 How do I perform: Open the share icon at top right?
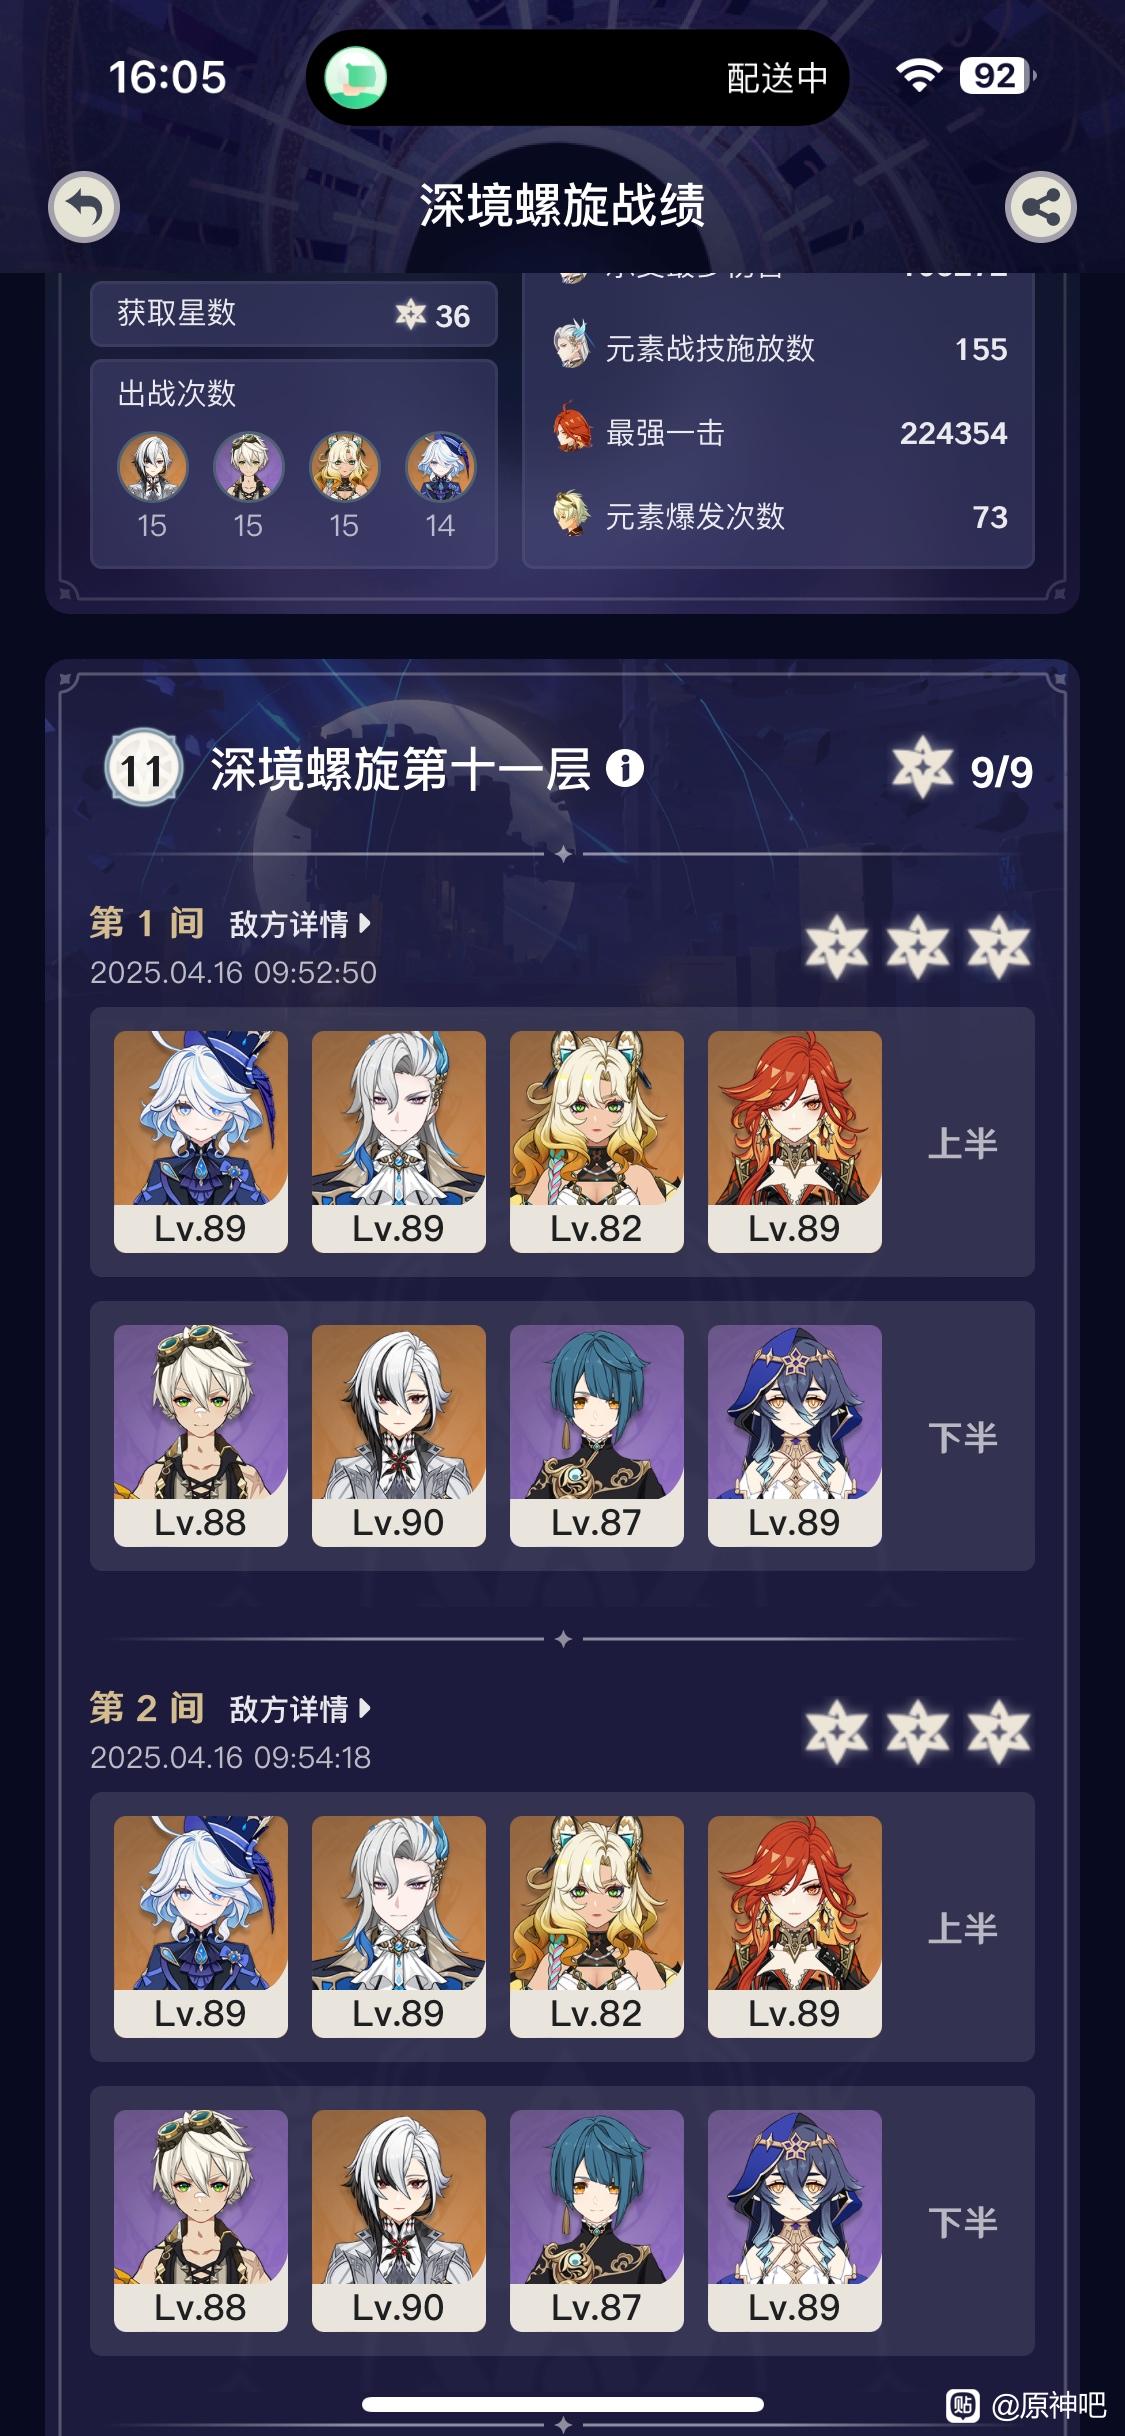1040,208
